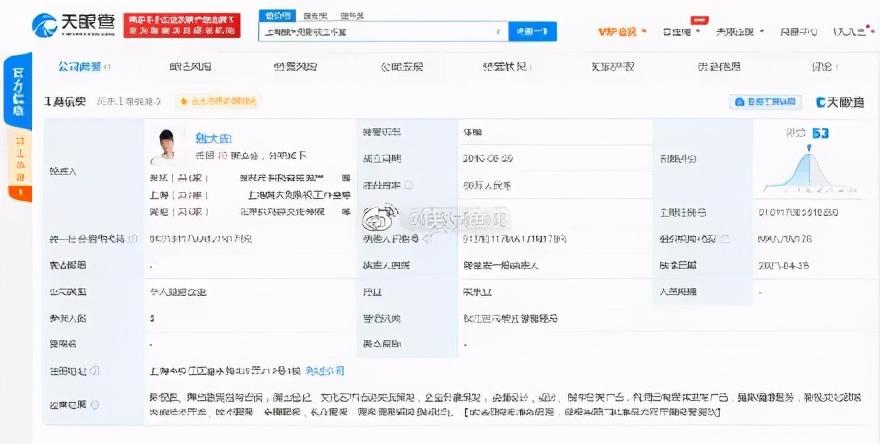Click the orange badge beside 工商信息 heading
Image resolution: width=880 pixels, height=444 pixels.
[217, 102]
